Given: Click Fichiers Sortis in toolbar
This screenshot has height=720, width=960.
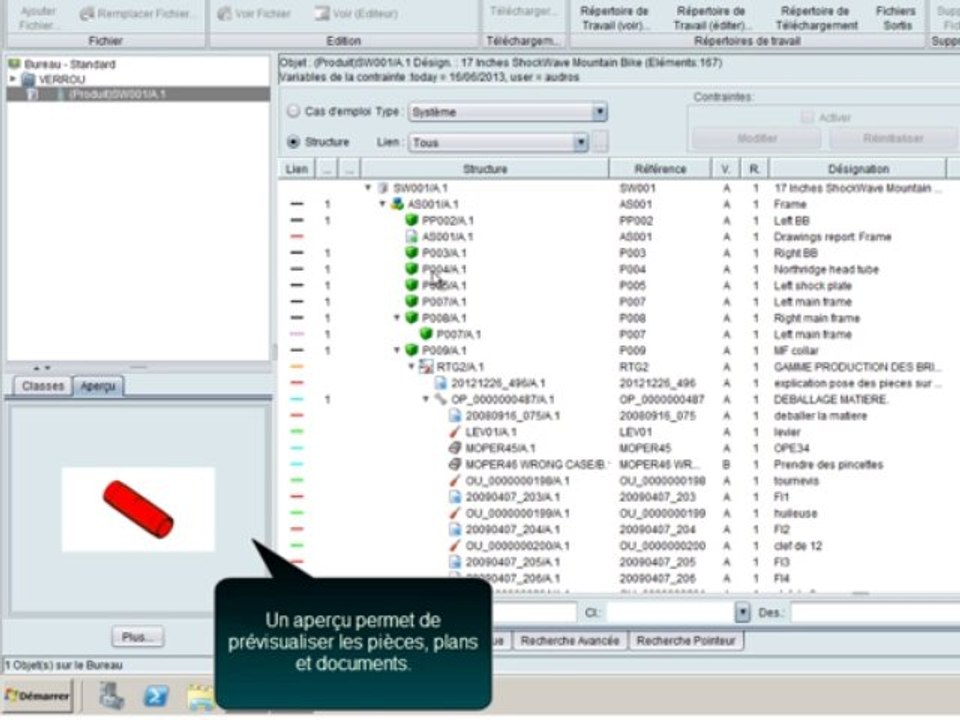Looking at the screenshot, I should pyautogui.click(x=895, y=18).
